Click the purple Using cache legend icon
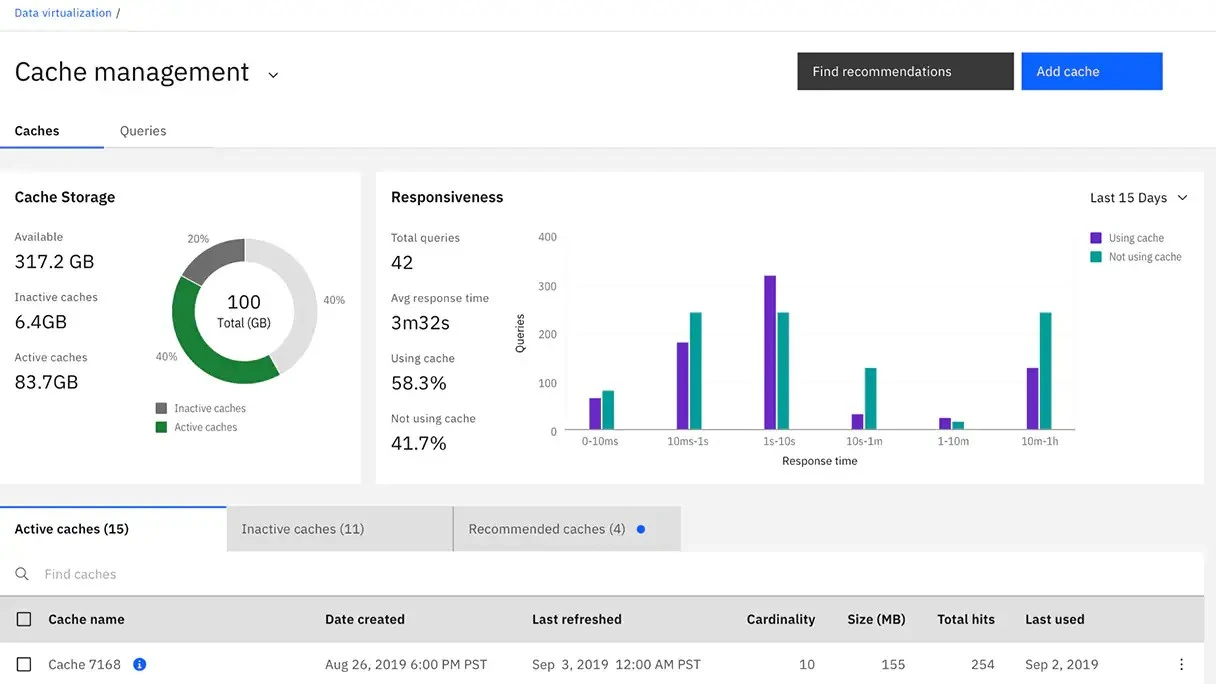Screen dimensions: 1216x684 coord(1096,238)
